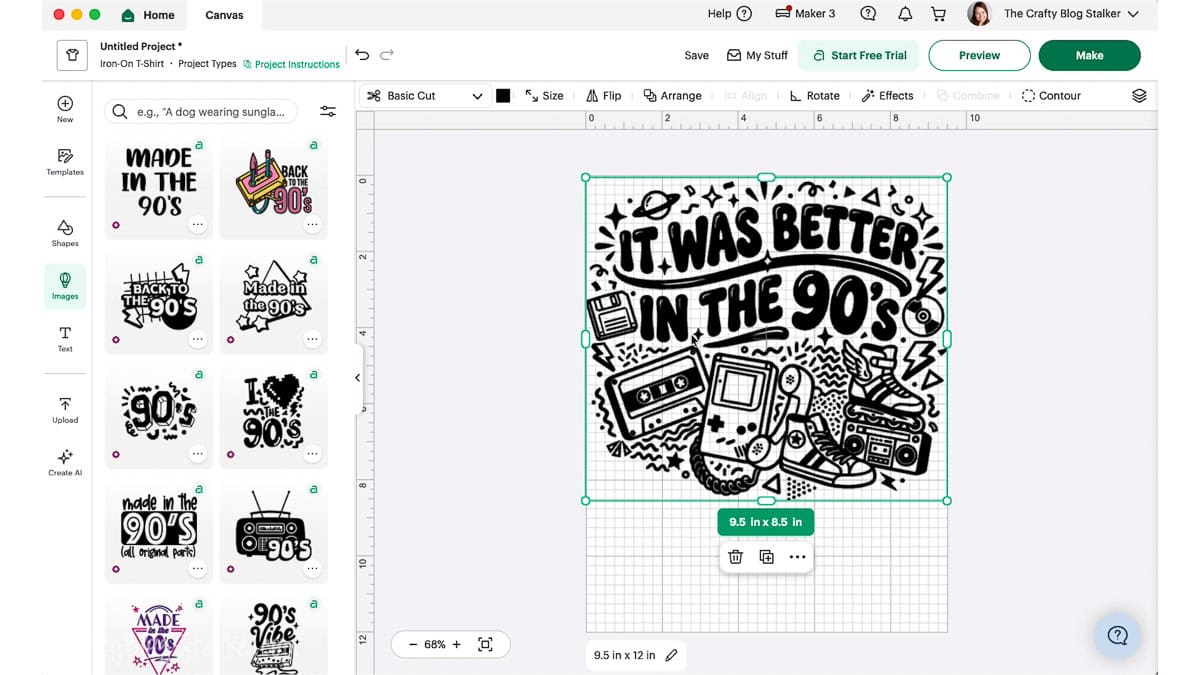Open the Upload tool
Viewport: 1200px width, 675px height.
[x=65, y=409]
